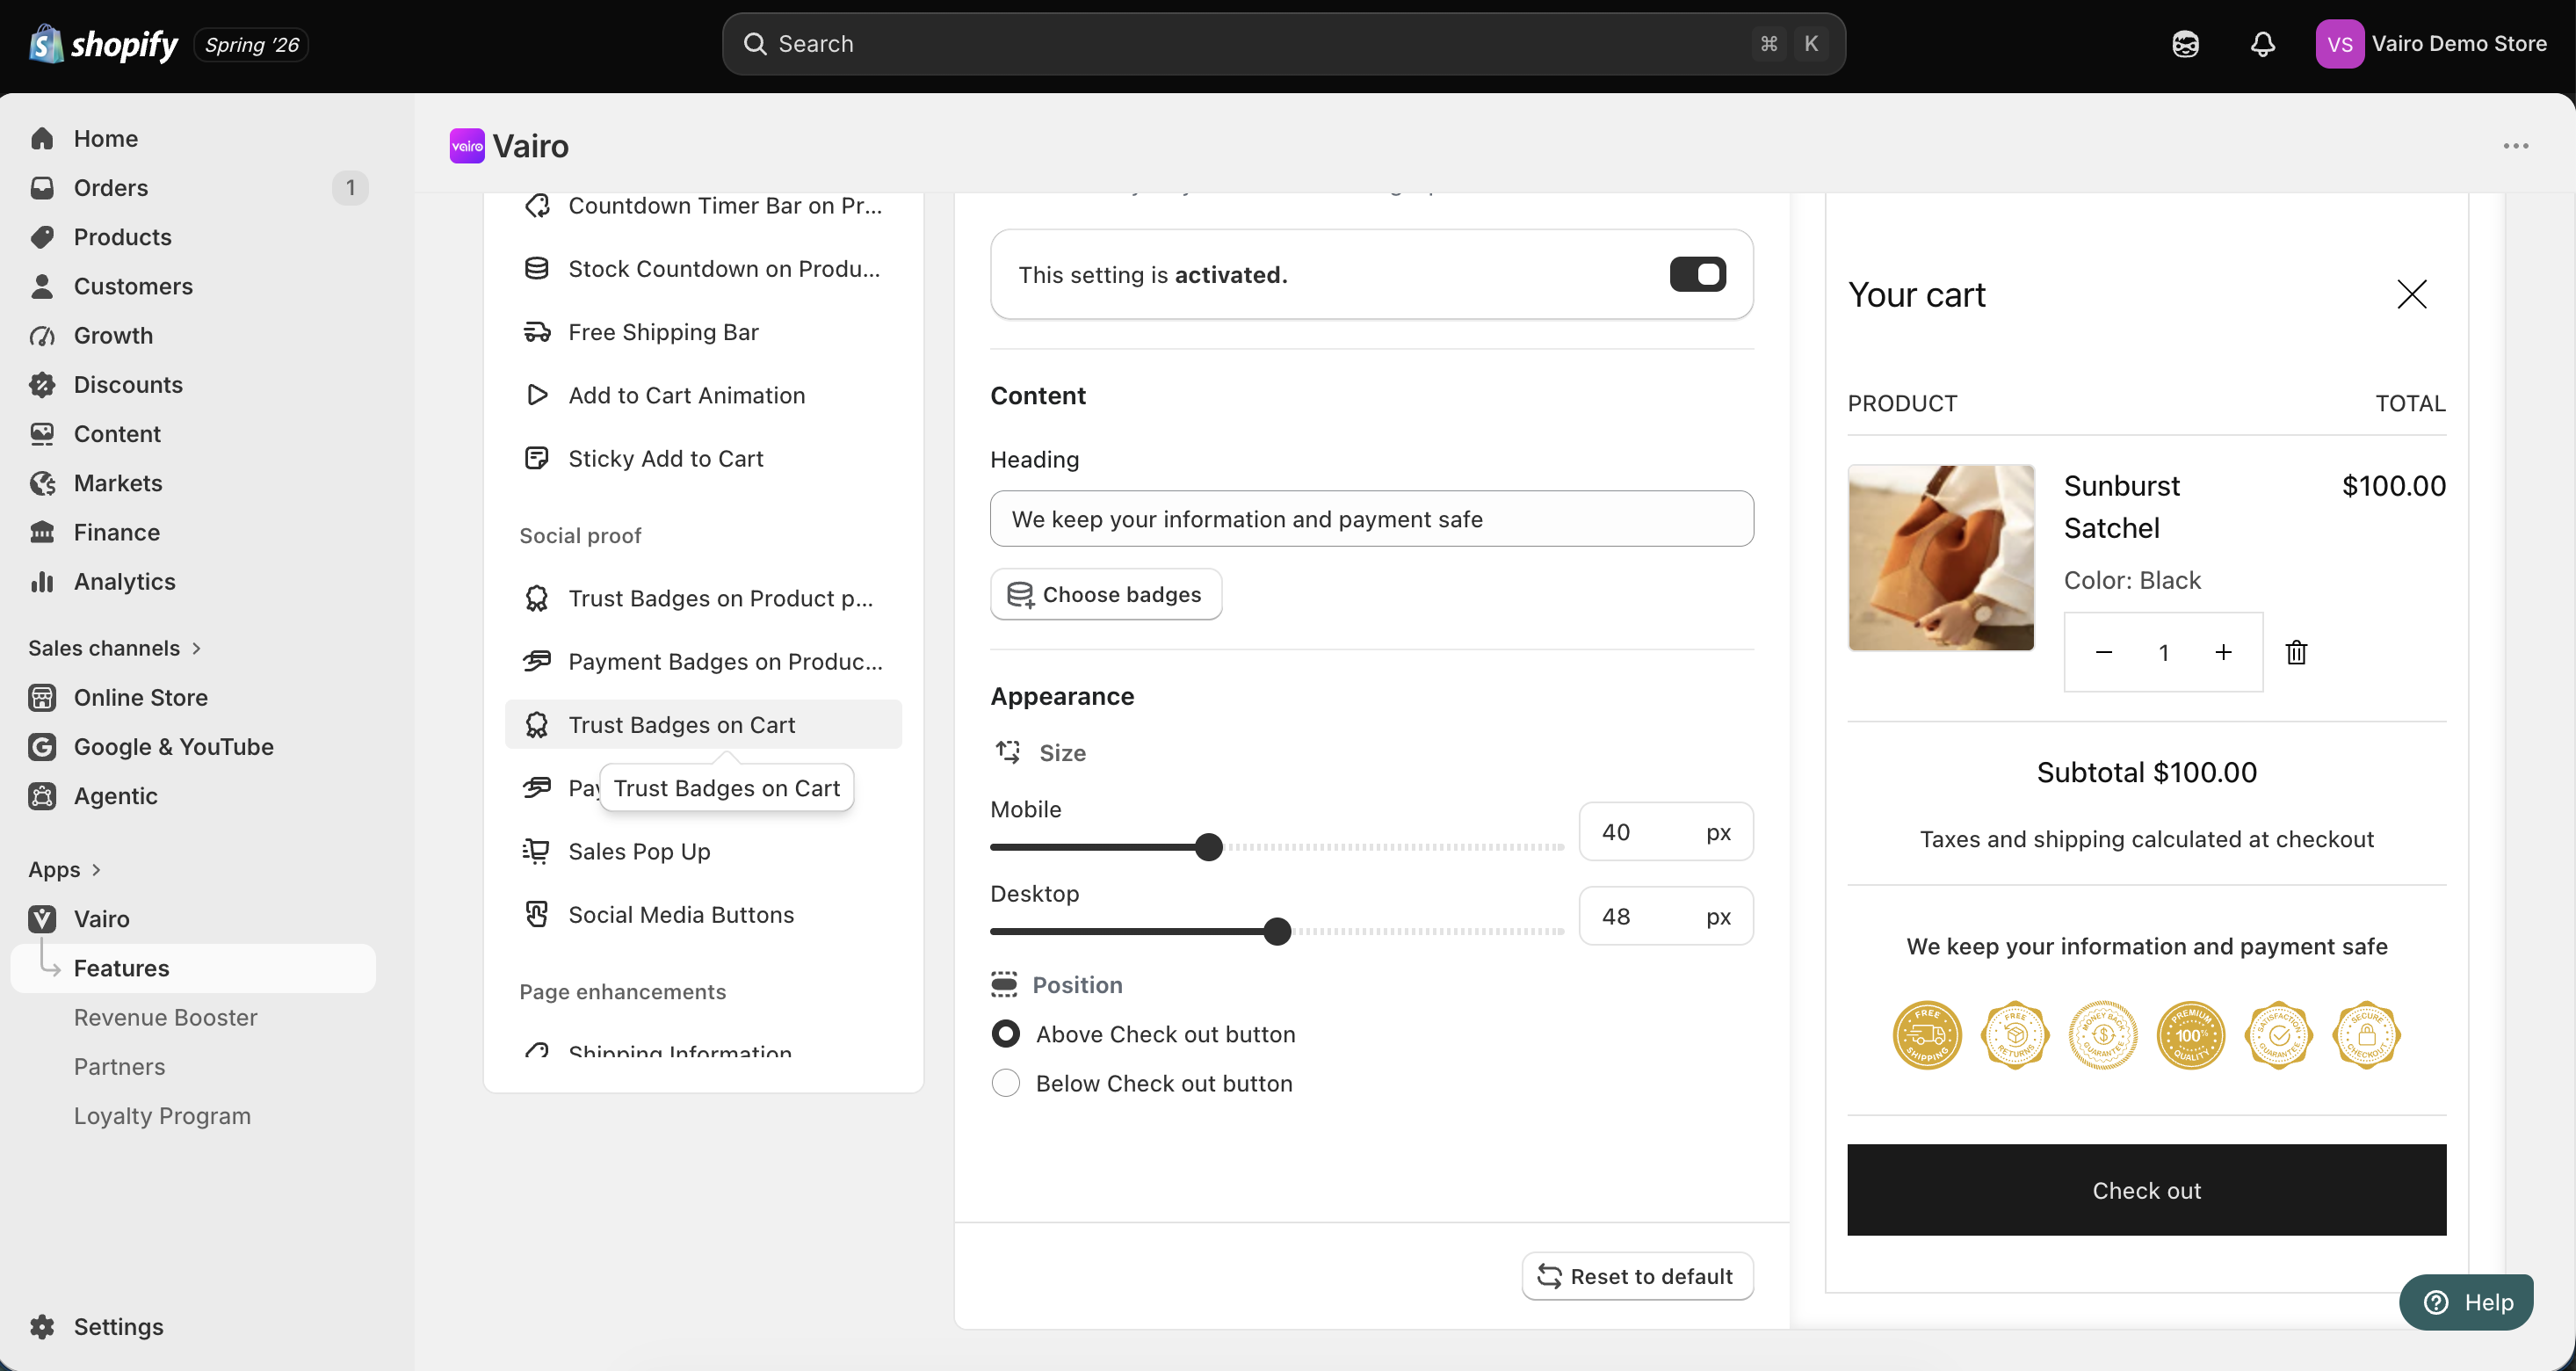Open Sticky Add to Cart feature
The width and height of the screenshot is (2576, 1371).
tap(703, 458)
